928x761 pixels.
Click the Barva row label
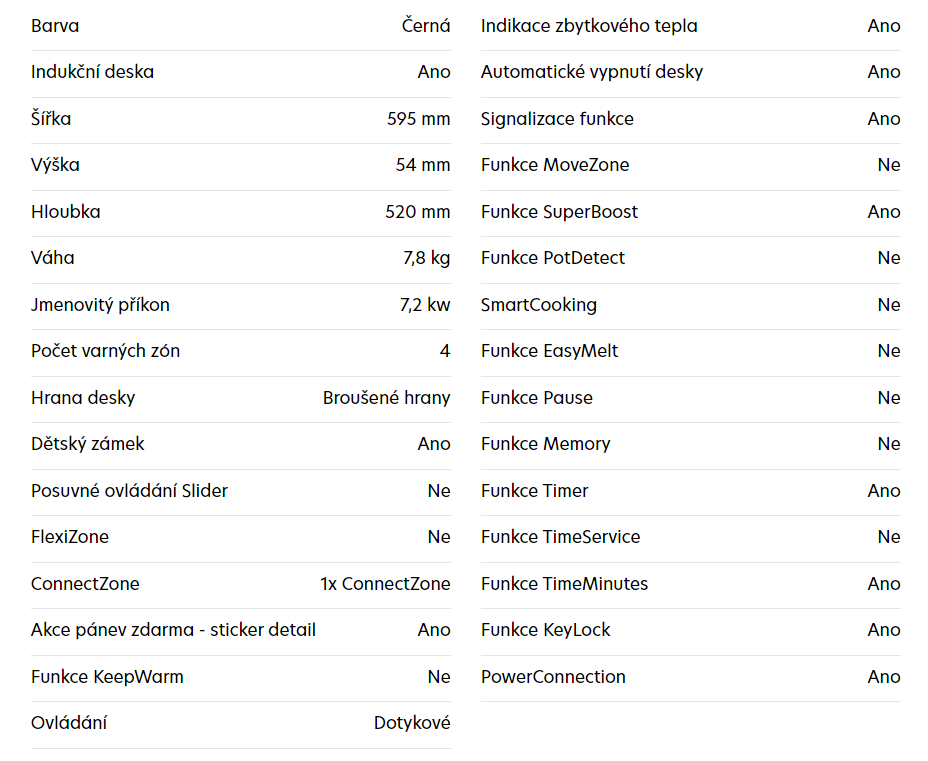55,26
